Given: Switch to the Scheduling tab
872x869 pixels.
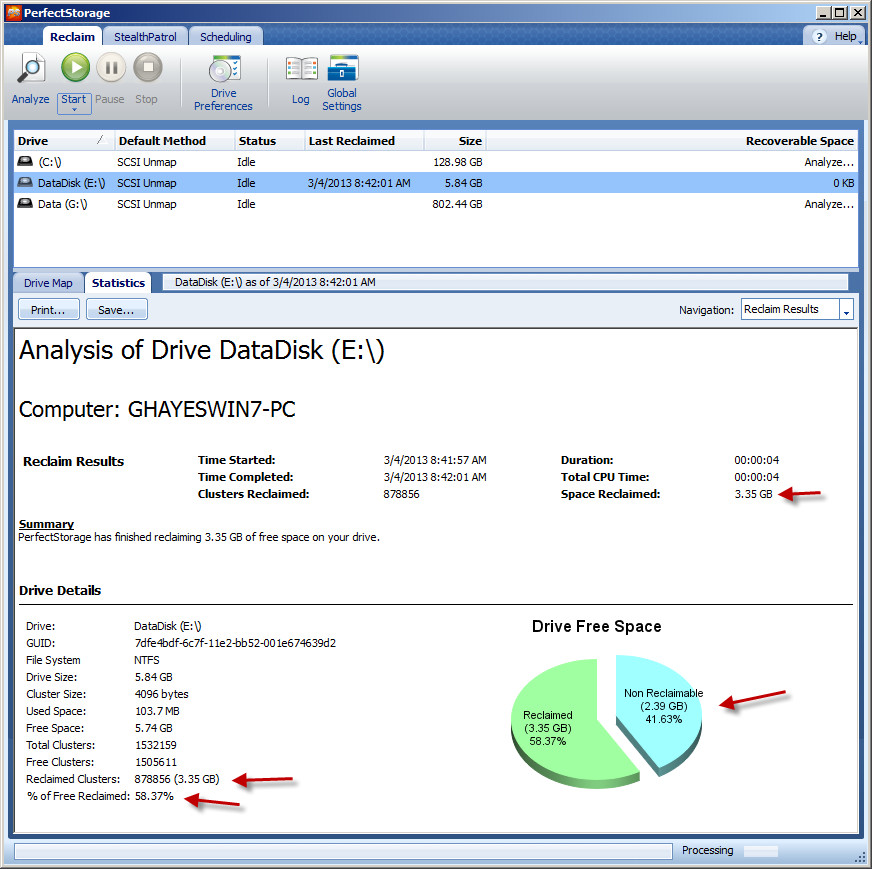Looking at the screenshot, I should [x=226, y=37].
